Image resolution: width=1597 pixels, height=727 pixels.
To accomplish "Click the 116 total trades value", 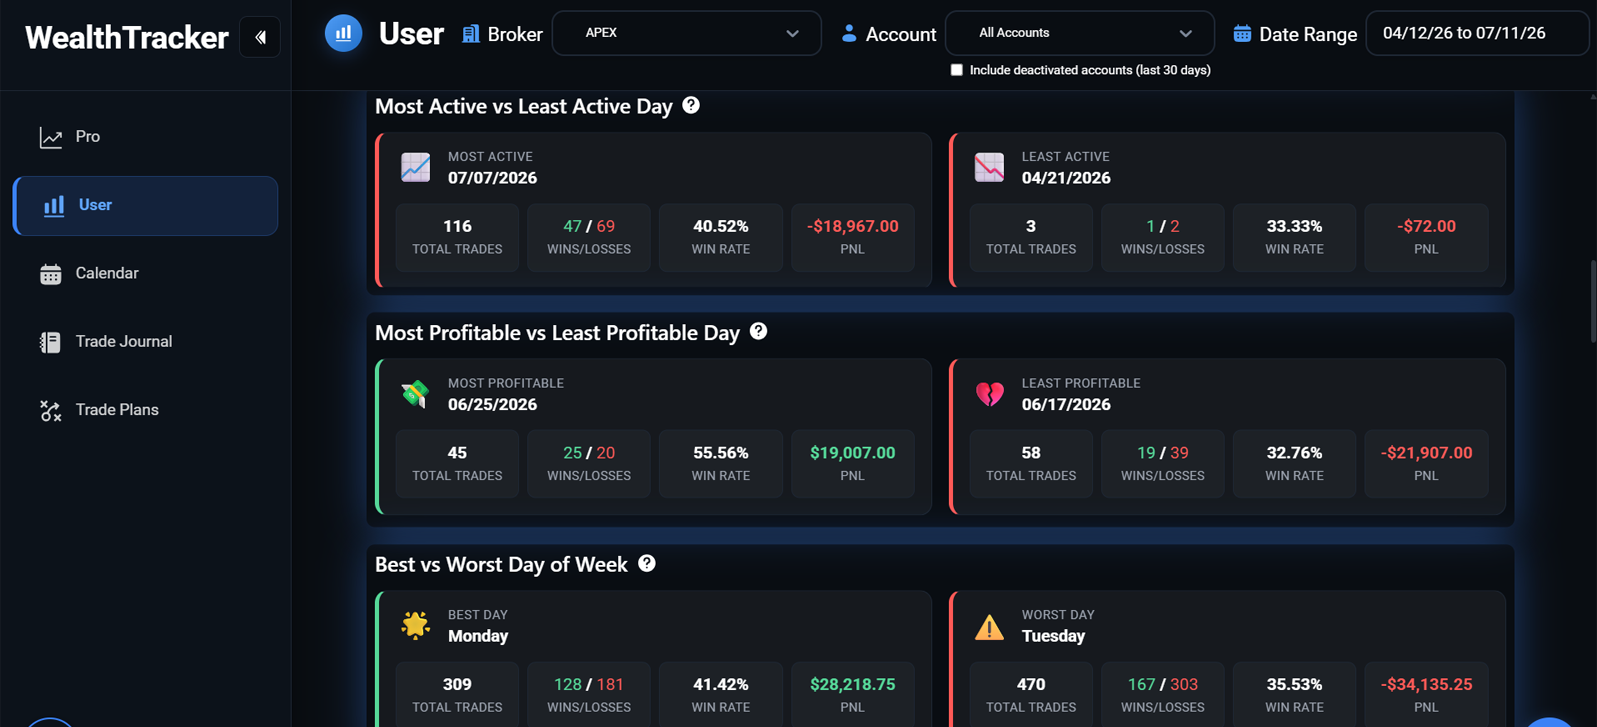I will (x=457, y=227).
